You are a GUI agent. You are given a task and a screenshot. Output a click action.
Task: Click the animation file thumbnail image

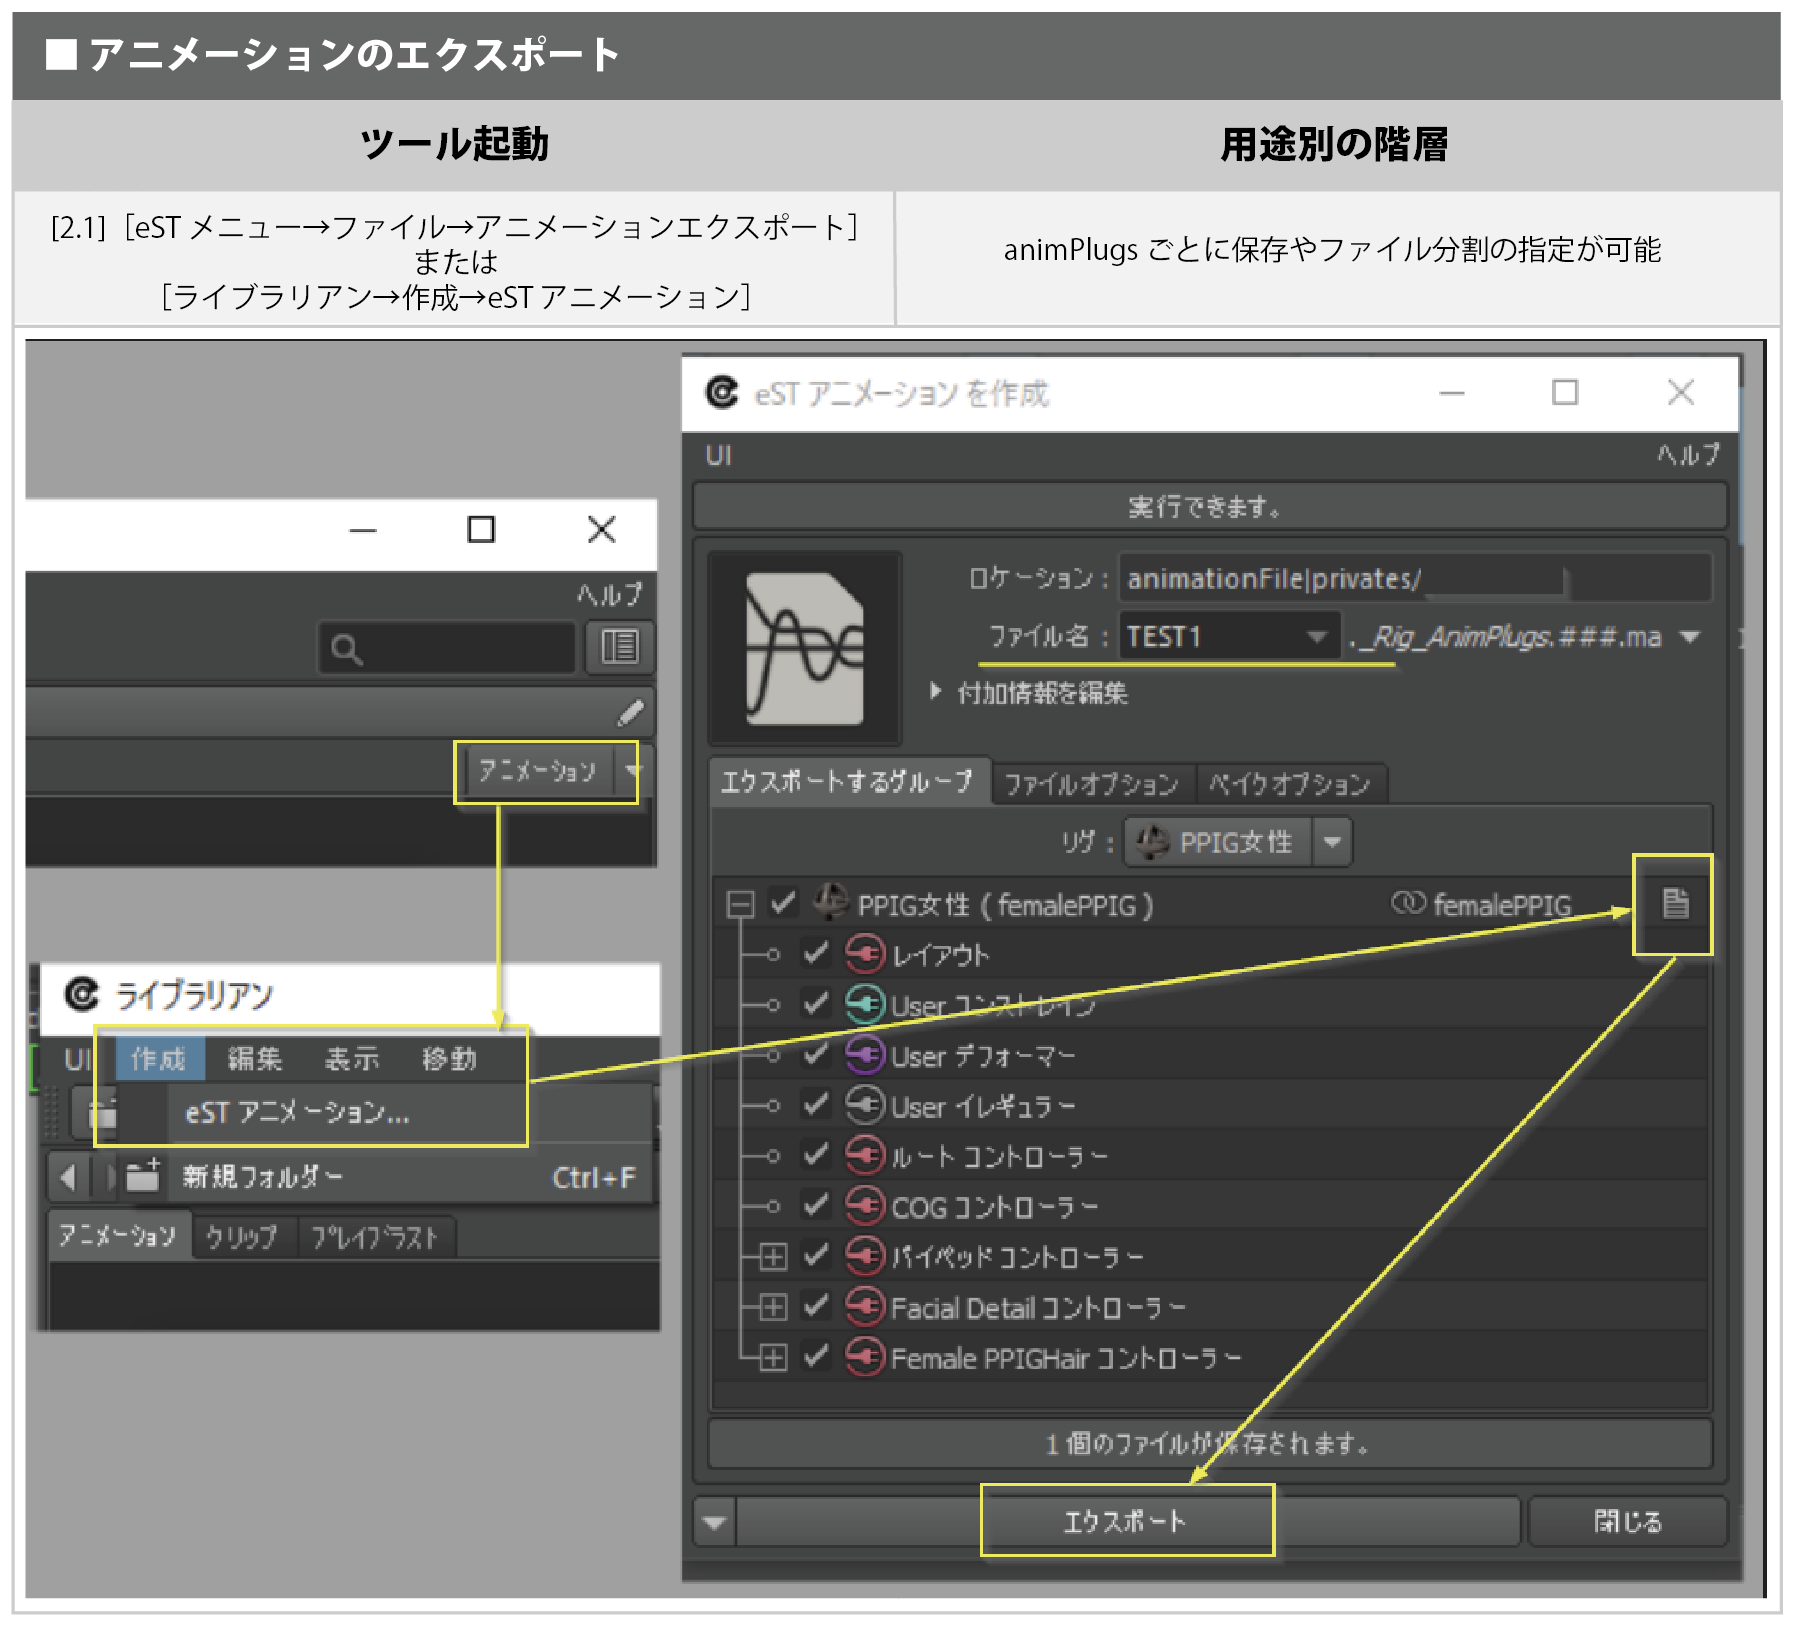804,648
